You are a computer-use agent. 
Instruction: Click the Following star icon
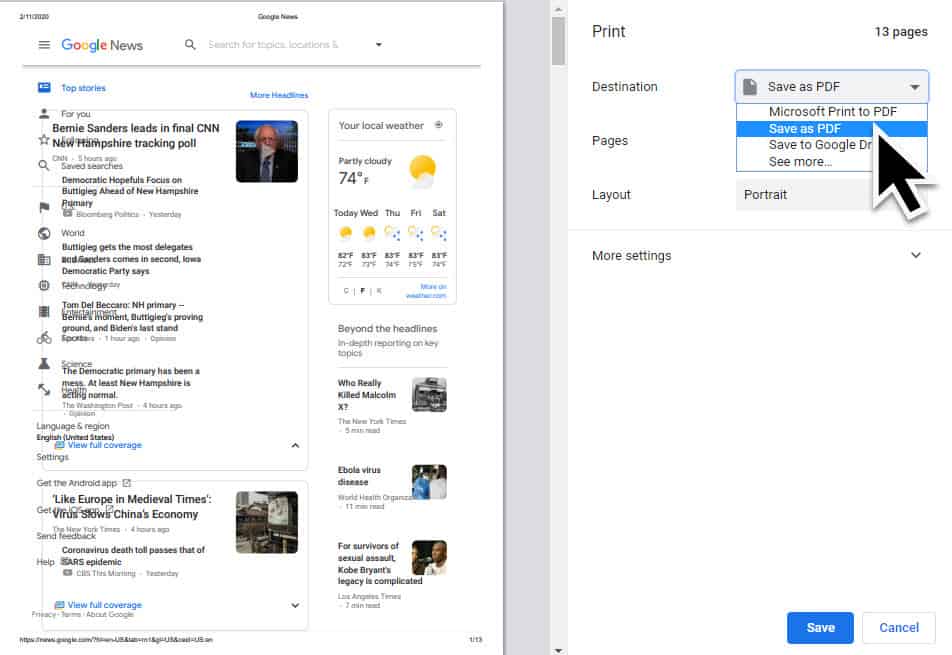[x=44, y=140]
